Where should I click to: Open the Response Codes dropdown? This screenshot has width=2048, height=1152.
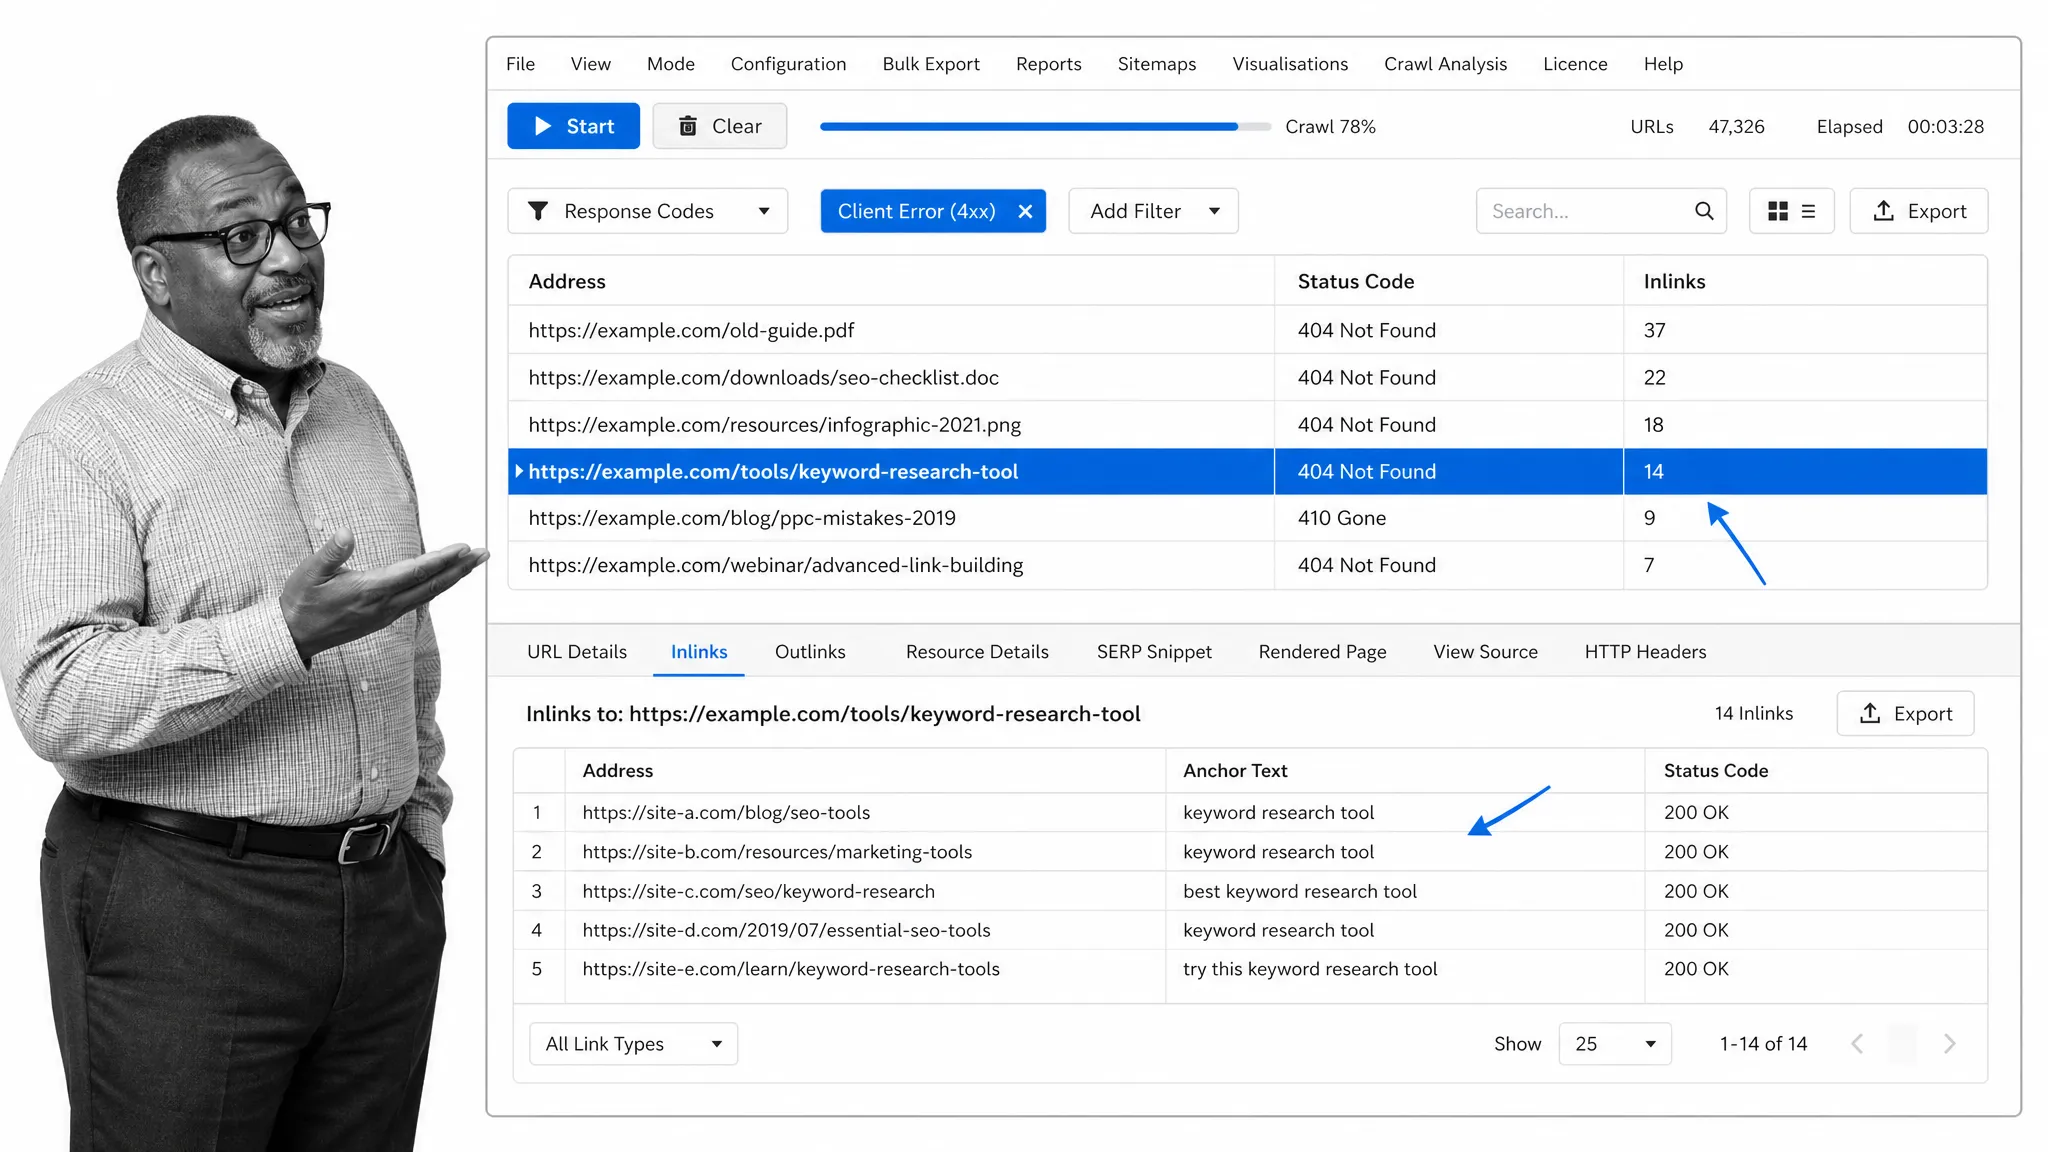click(x=648, y=211)
